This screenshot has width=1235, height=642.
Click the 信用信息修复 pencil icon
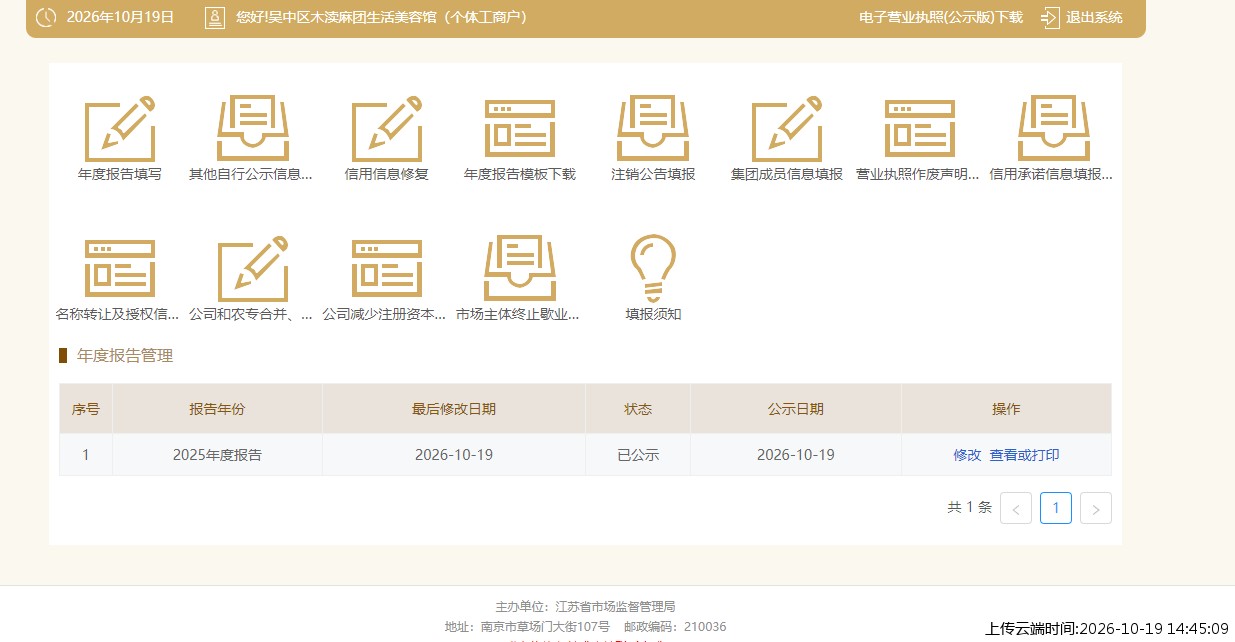387,128
